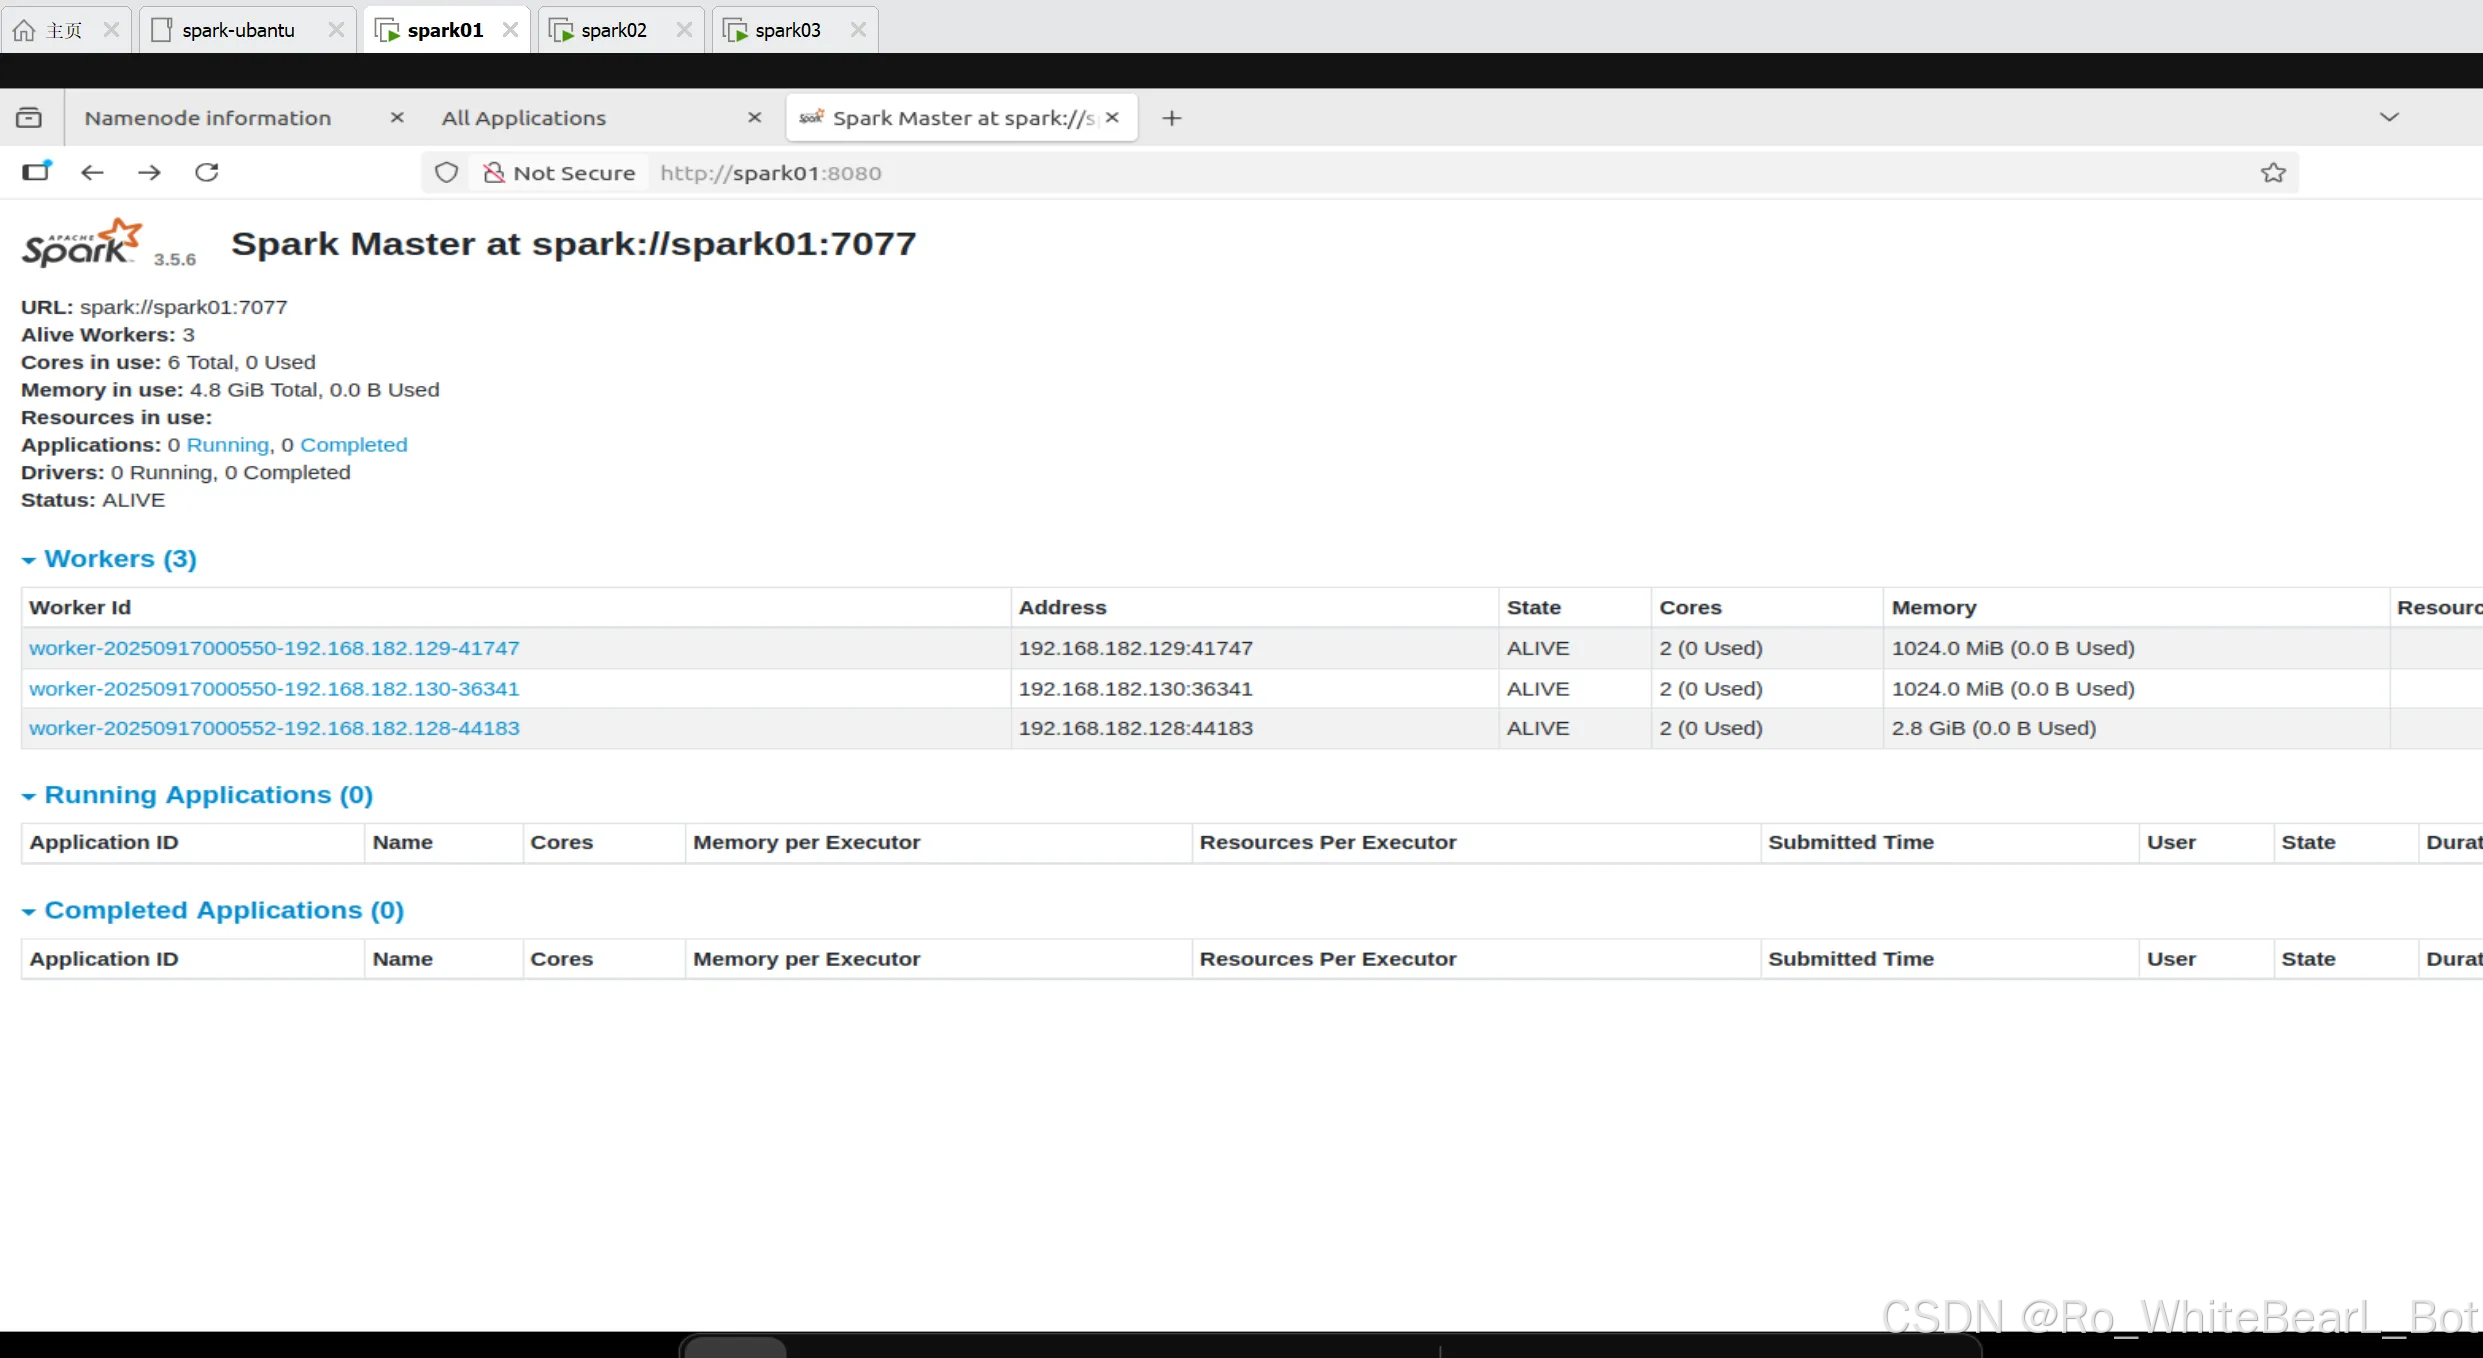Screen dimensions: 2483x1358
Task: Switch to the Namenode information tab
Action: click(x=208, y=118)
